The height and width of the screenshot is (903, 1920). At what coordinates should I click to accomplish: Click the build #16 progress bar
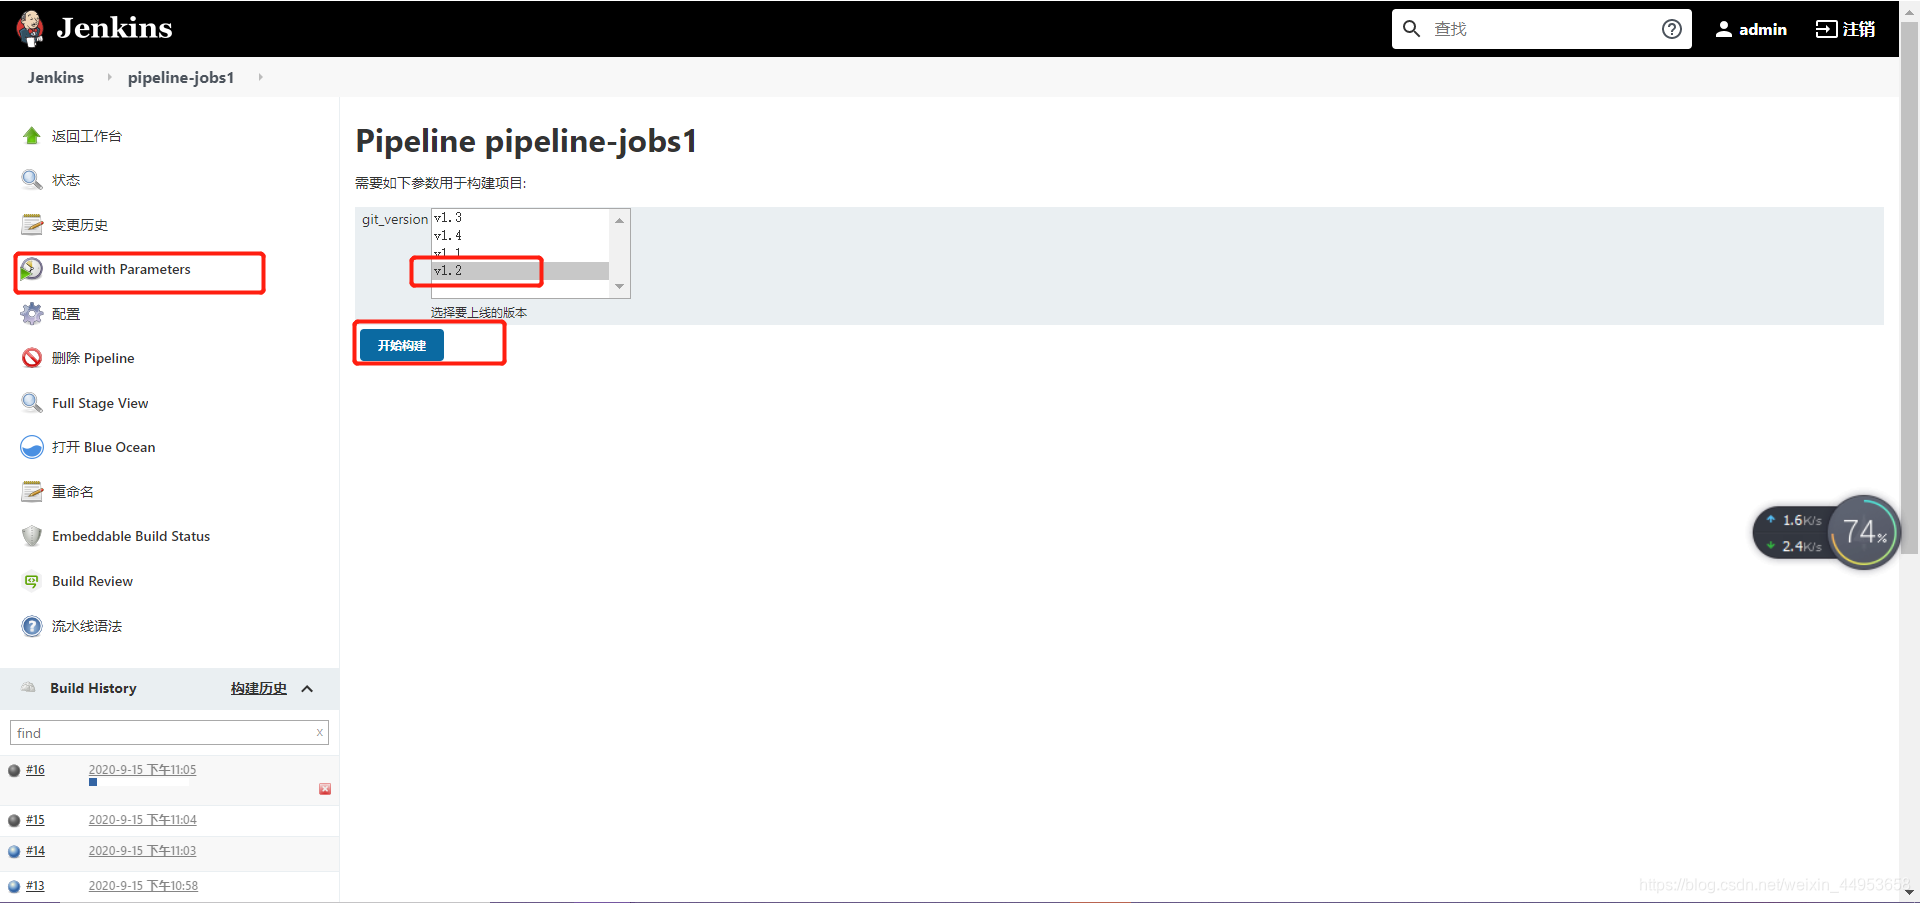coord(138,783)
